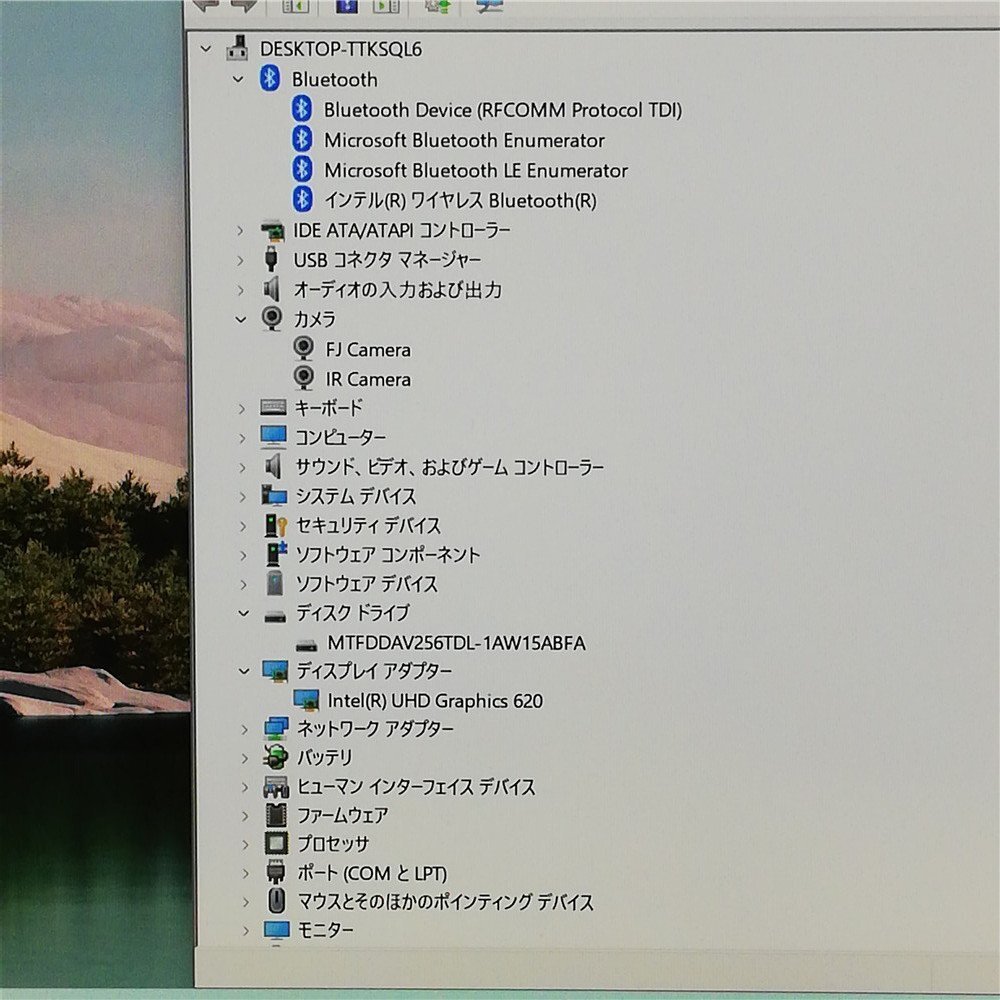Collapse the カメラ category
Viewport: 1000px width, 1000px height.
tap(240, 320)
